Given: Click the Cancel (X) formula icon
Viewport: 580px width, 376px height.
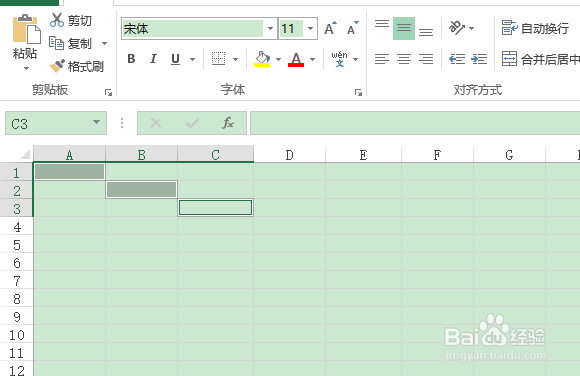Looking at the screenshot, I should pos(156,123).
